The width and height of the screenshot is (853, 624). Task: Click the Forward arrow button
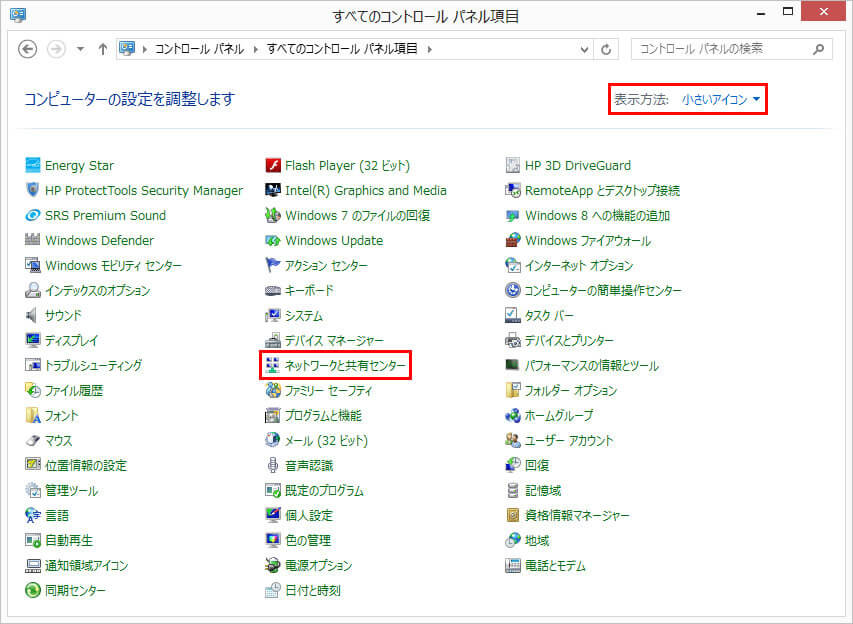click(56, 49)
